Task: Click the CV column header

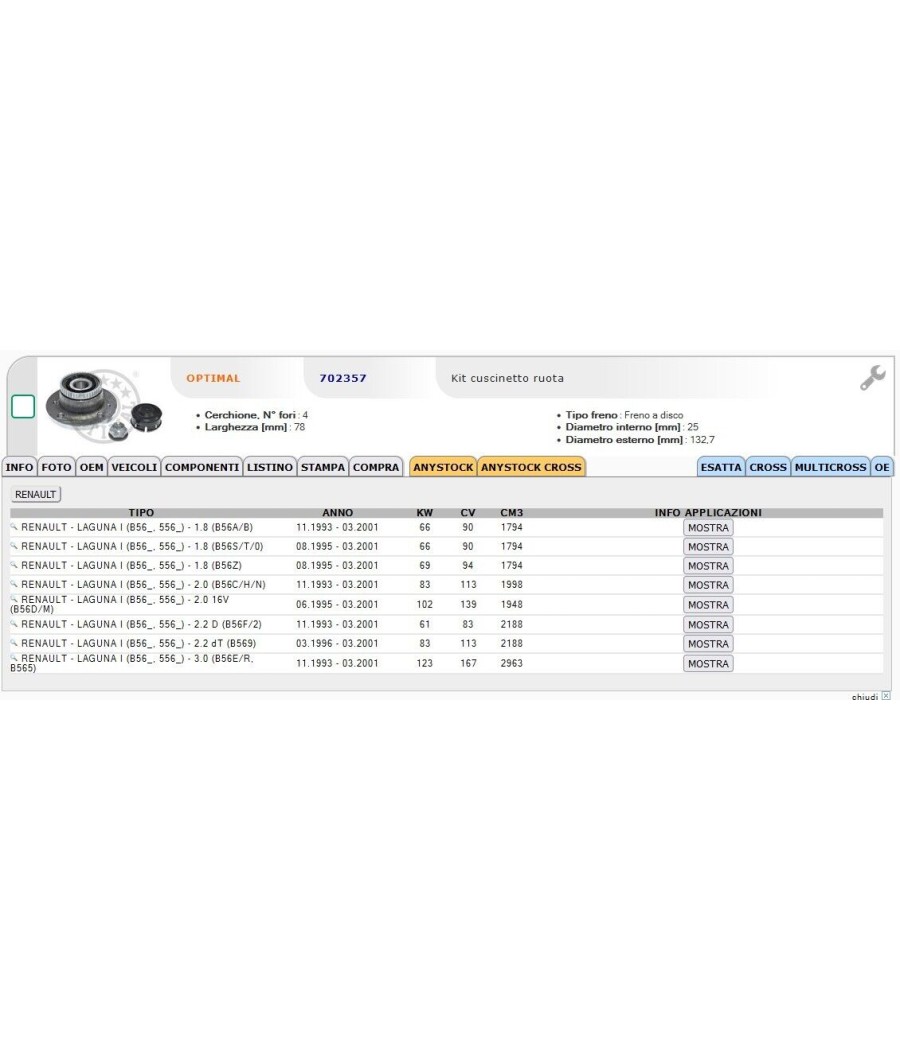Action: [468, 513]
